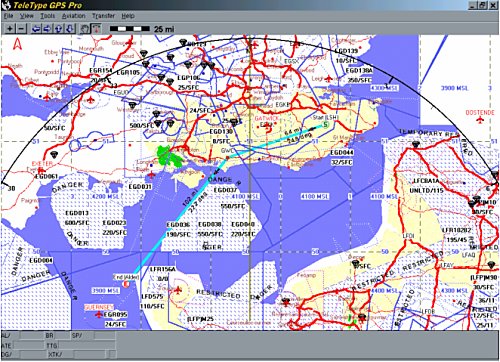Click the Oostende airport symbol
Viewport: 500px width, 362px height.
coord(480,120)
